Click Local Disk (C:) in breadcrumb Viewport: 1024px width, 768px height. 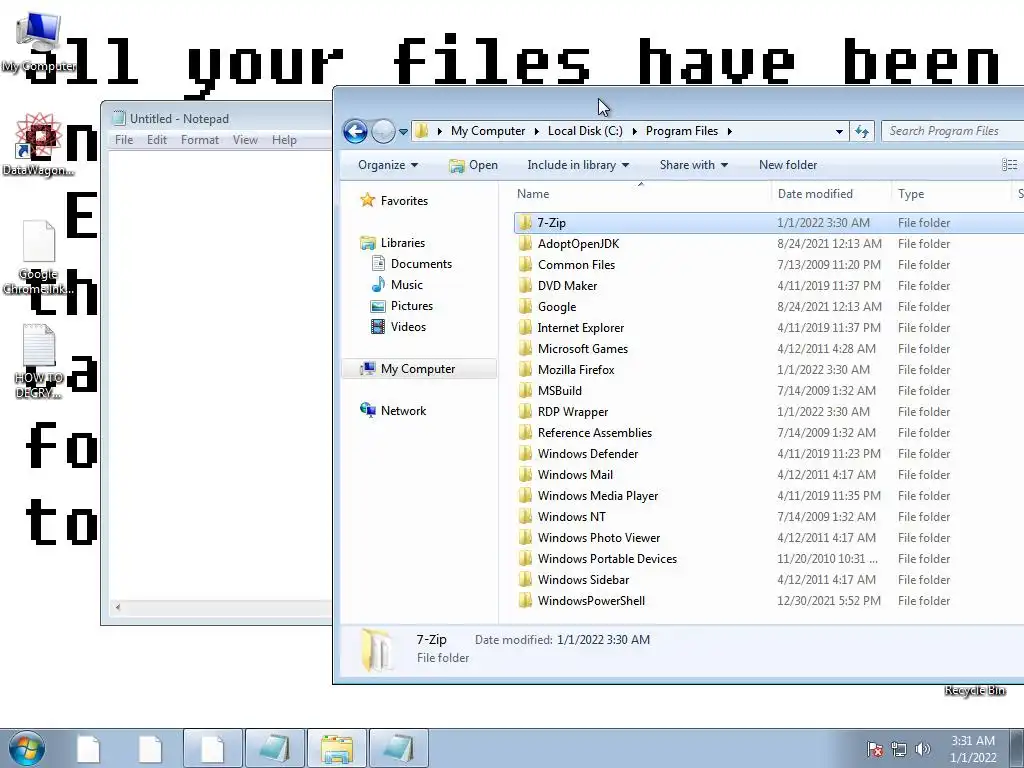585,131
